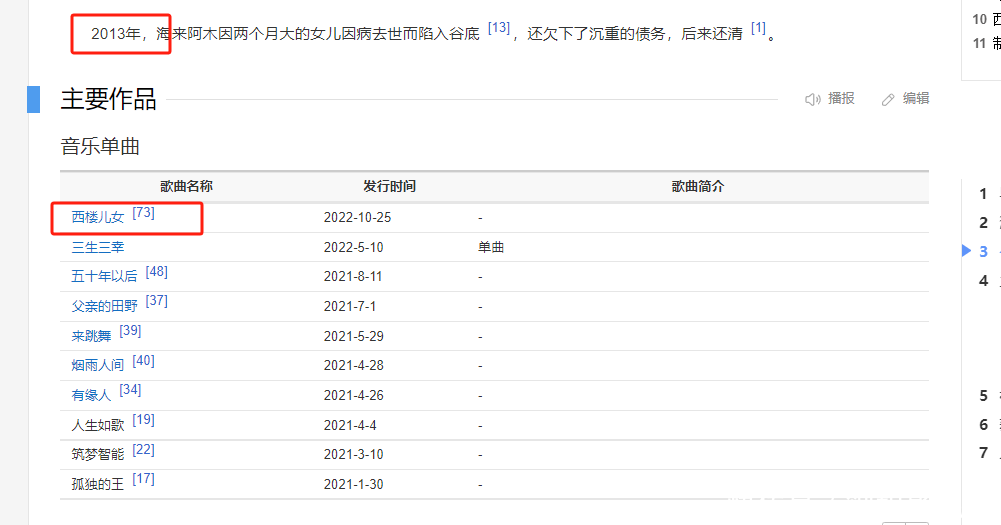This screenshot has height=525, width=1001.
Task: Open the 有缘人 song link
Action: [x=91, y=395]
